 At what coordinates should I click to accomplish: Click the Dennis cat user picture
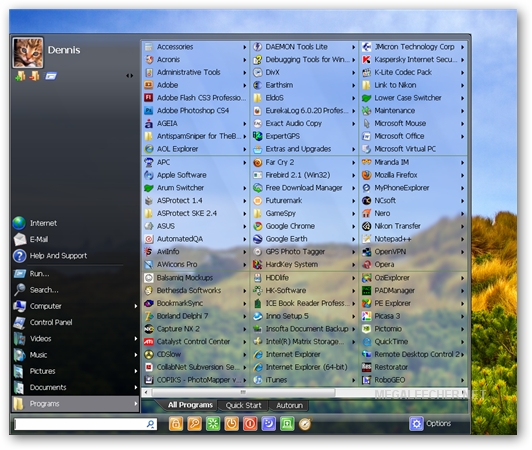click(28, 53)
